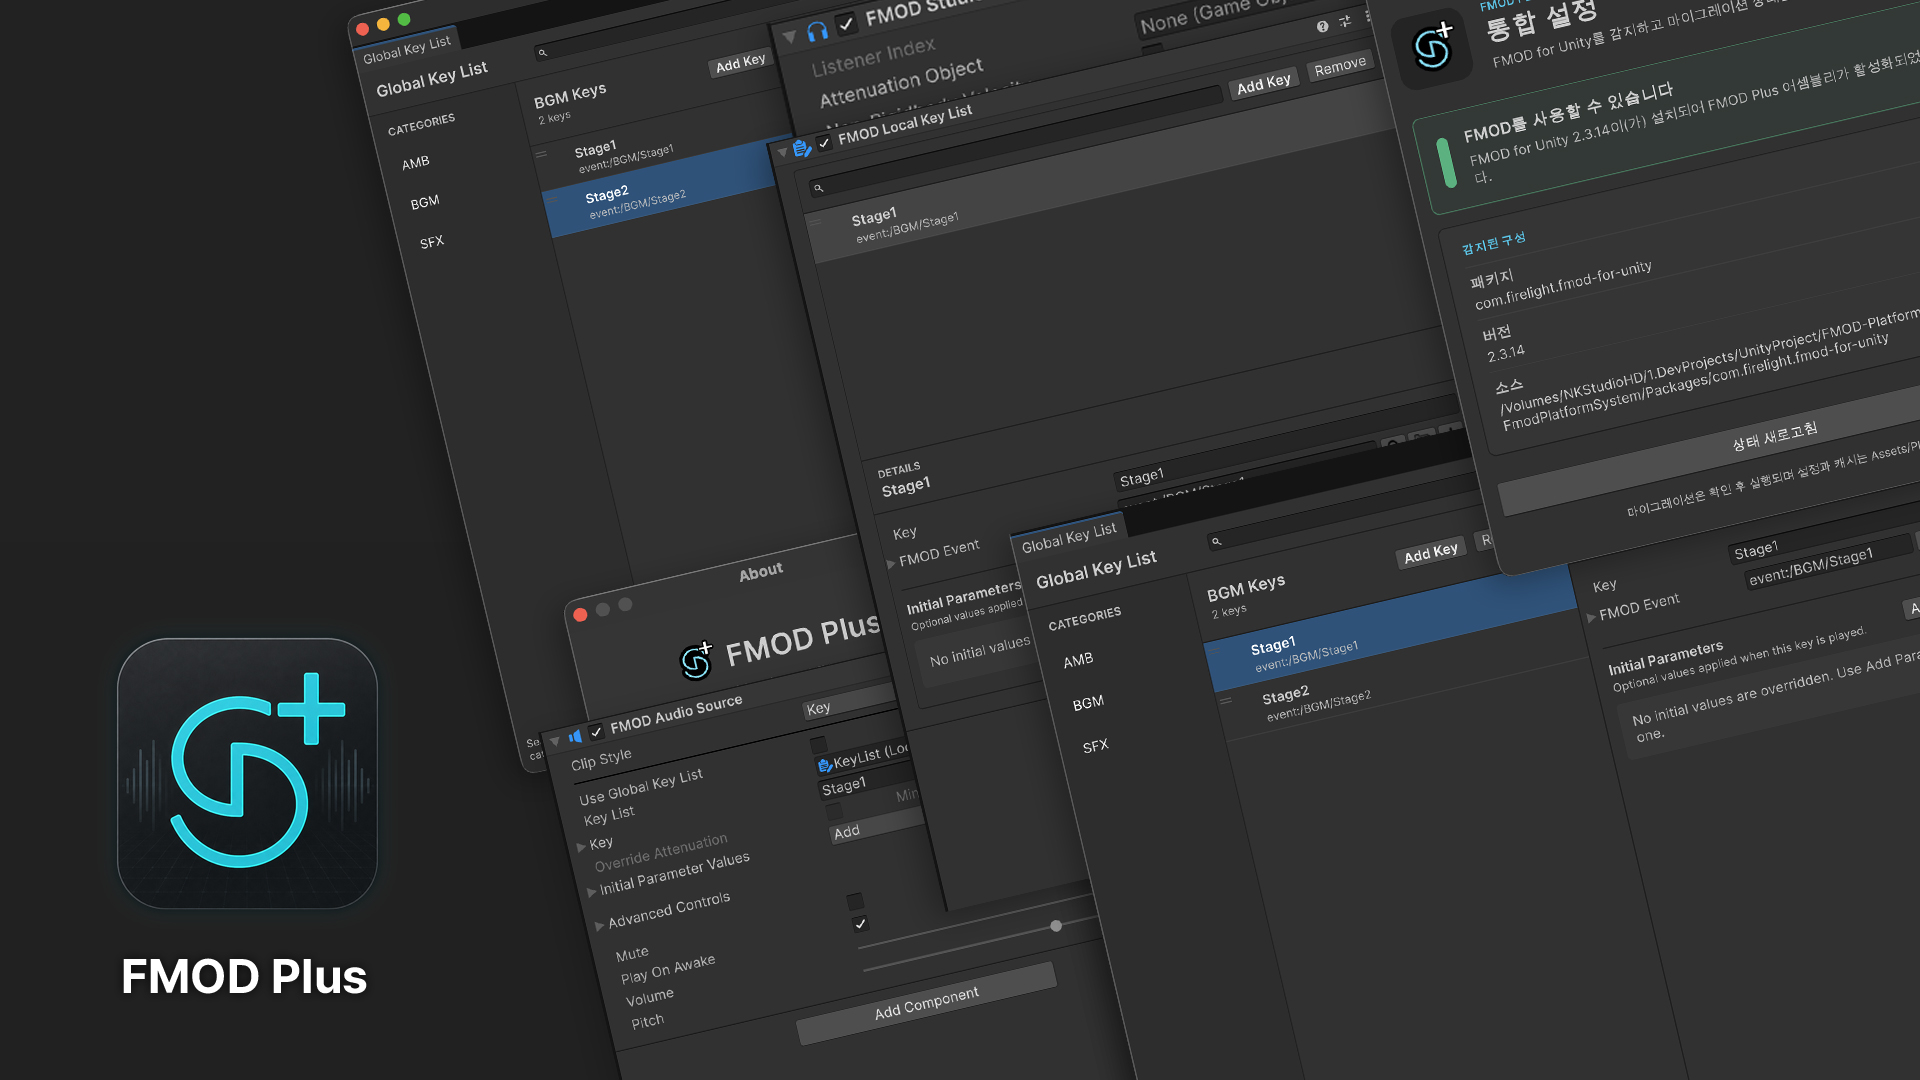Screen dimensions: 1920x1080
Task: Grab drag handle of highlighted Stage2 row
Action: point(550,200)
